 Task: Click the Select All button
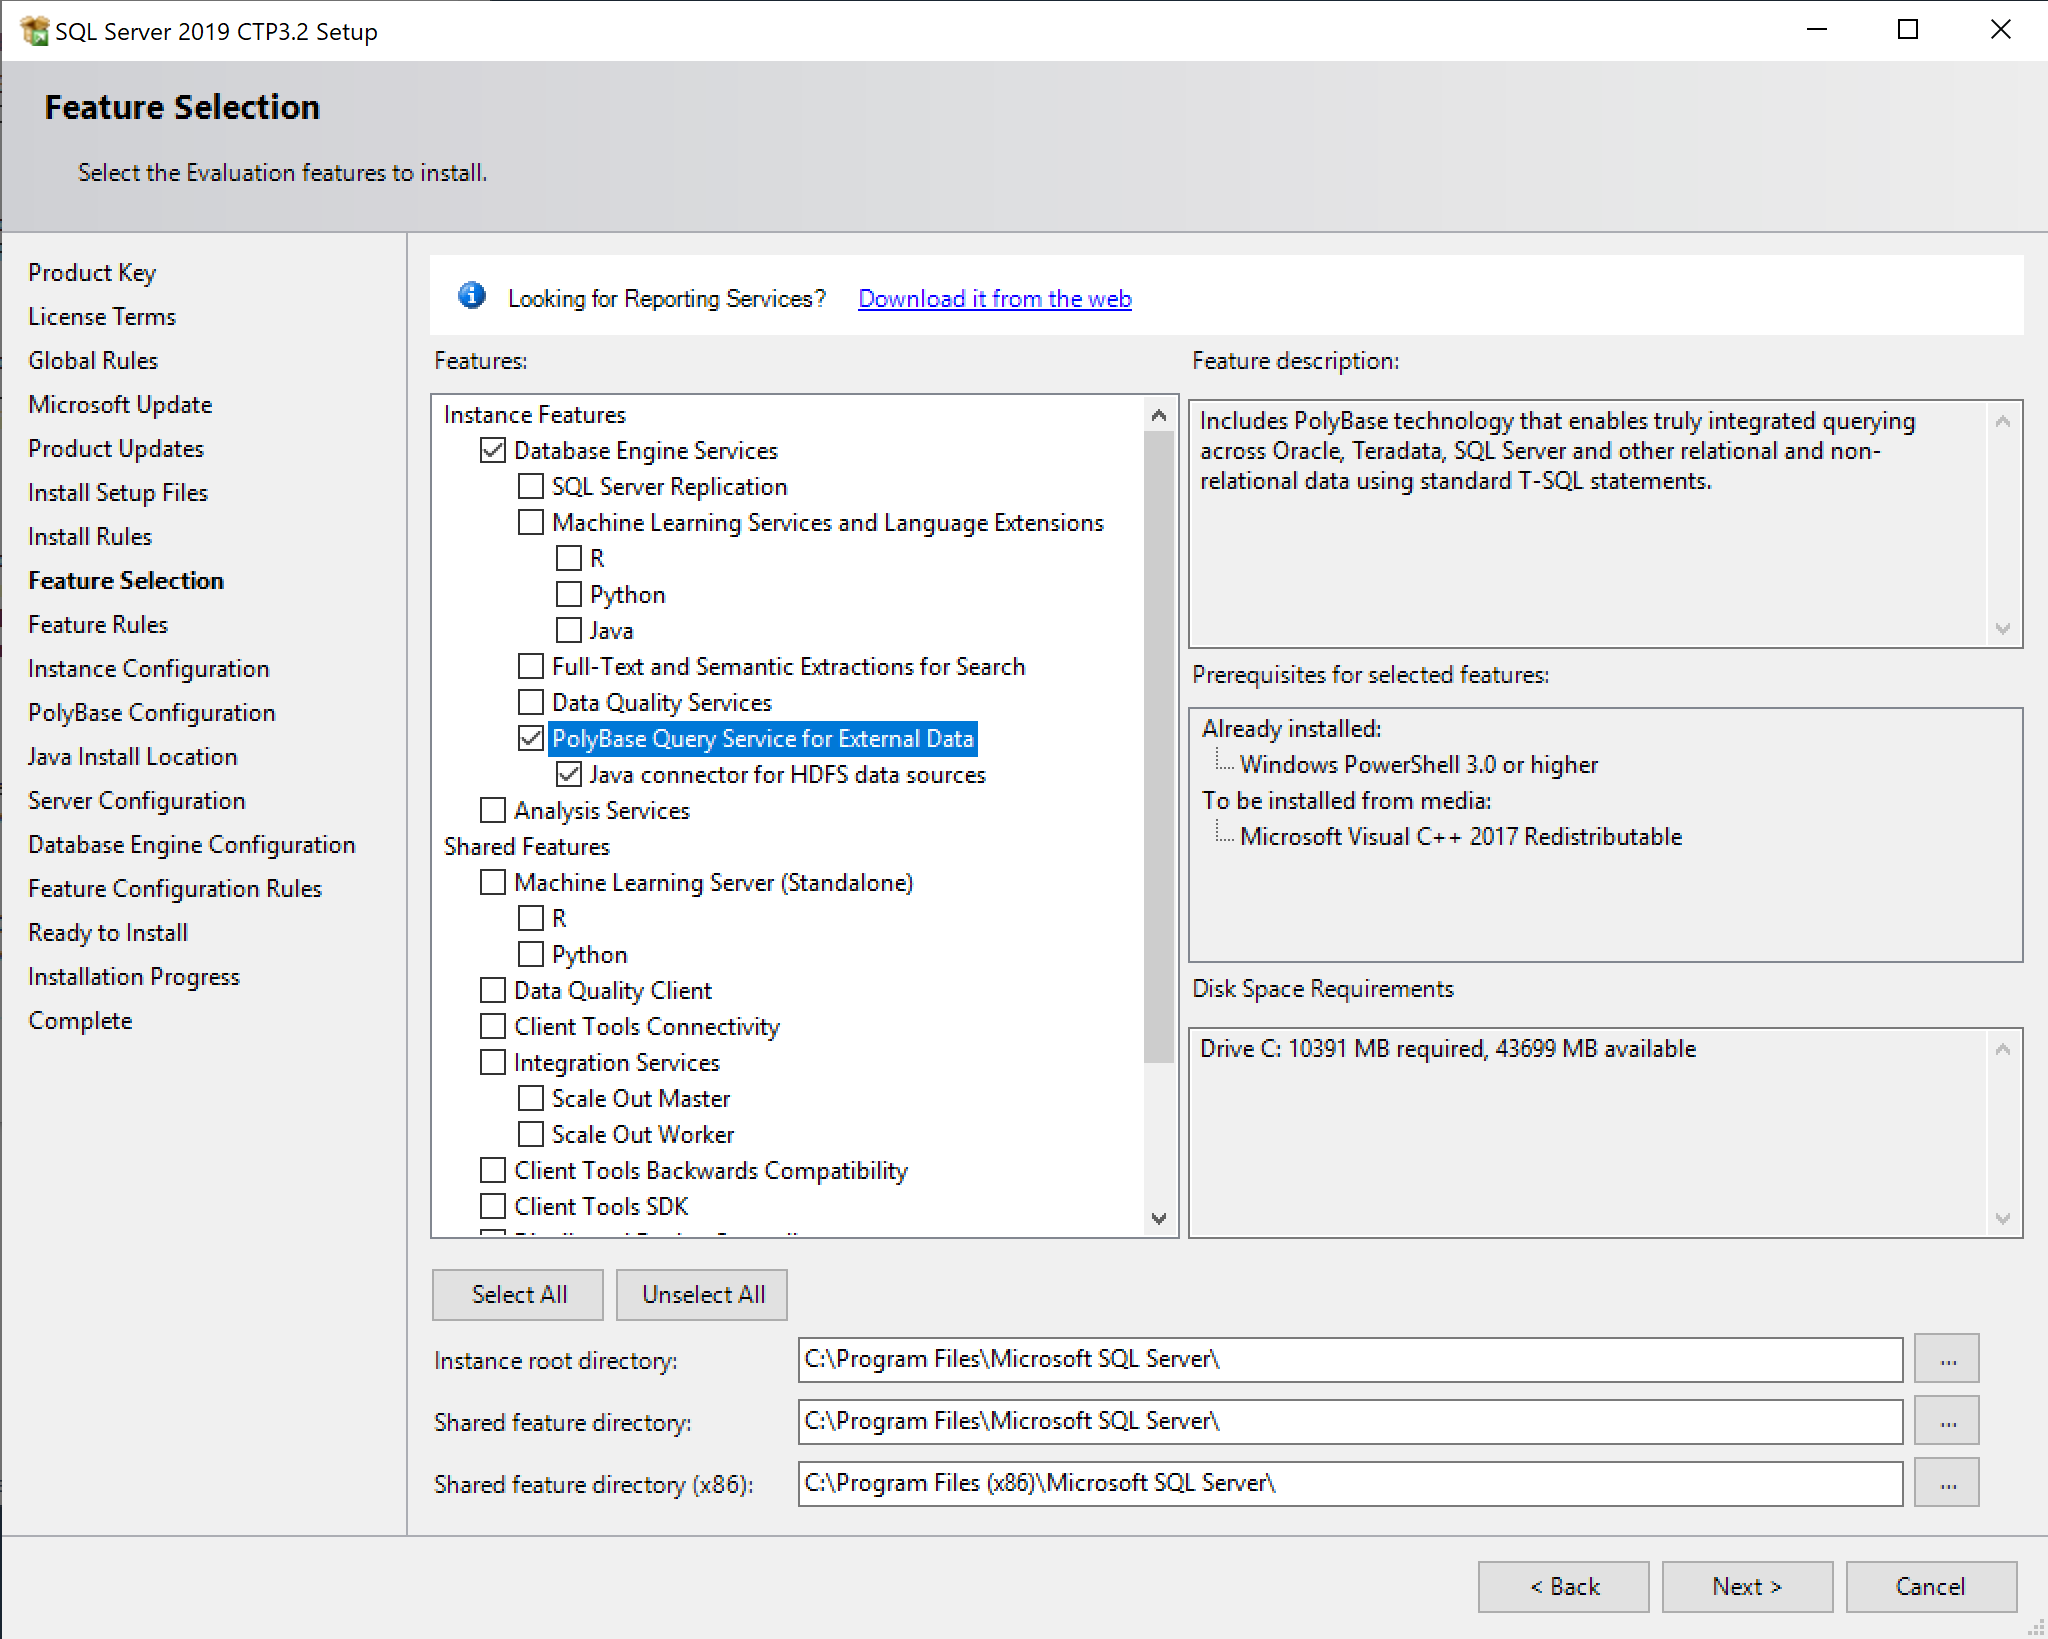[518, 1293]
